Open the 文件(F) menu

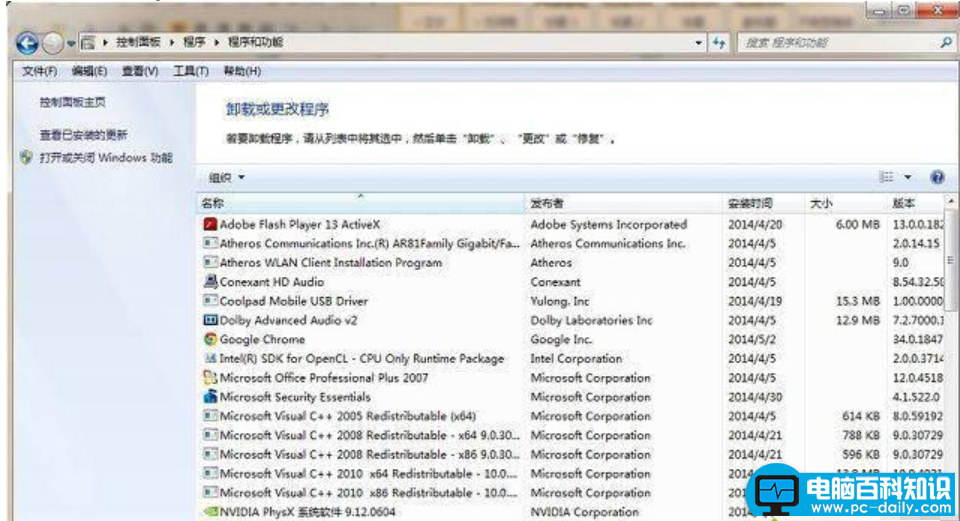[39, 71]
